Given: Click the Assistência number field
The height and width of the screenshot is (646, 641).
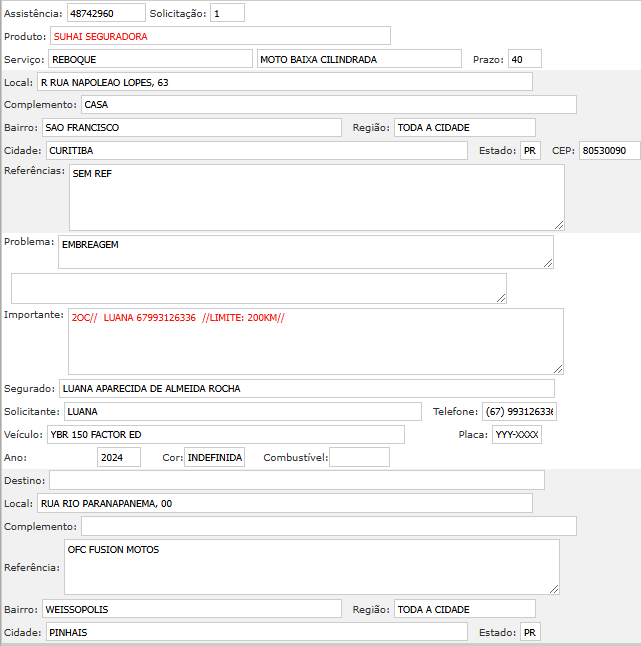Looking at the screenshot, I should (x=106, y=14).
